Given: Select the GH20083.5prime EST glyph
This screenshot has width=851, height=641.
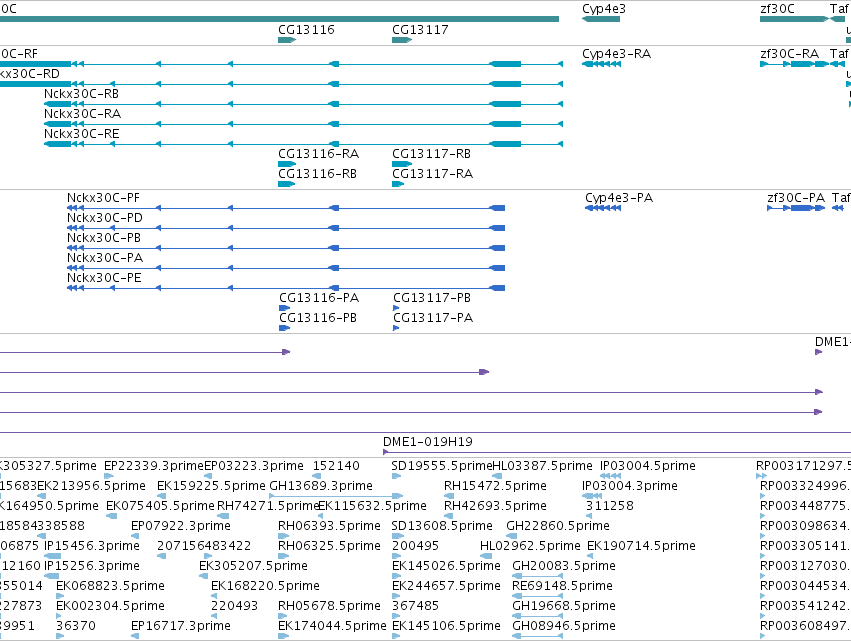Looking at the screenshot, I should tap(537, 576).
